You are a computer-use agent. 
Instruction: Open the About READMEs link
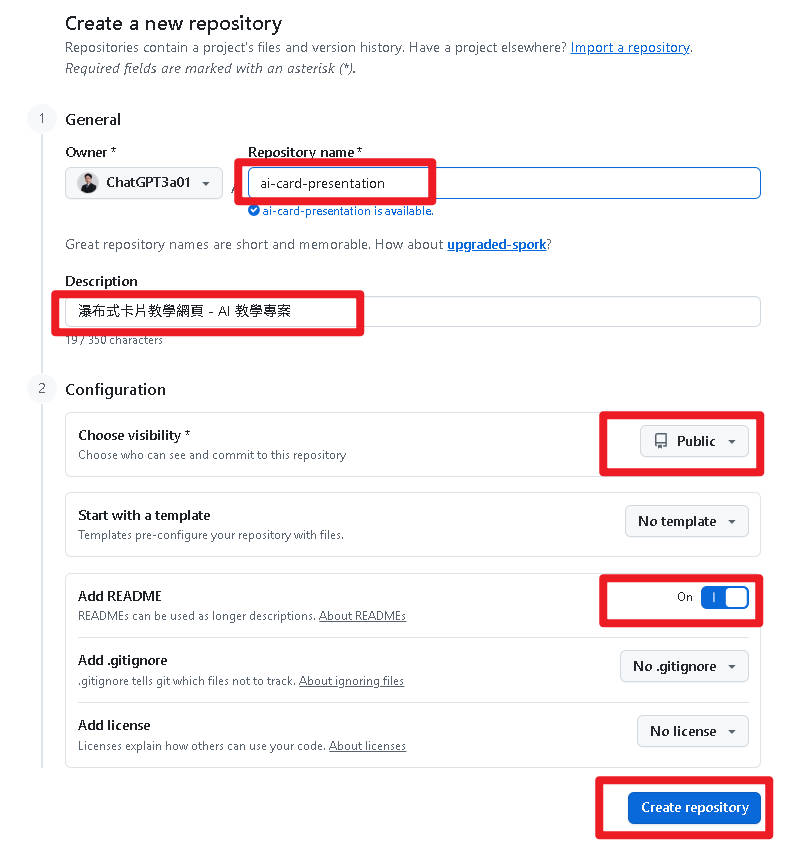point(362,616)
